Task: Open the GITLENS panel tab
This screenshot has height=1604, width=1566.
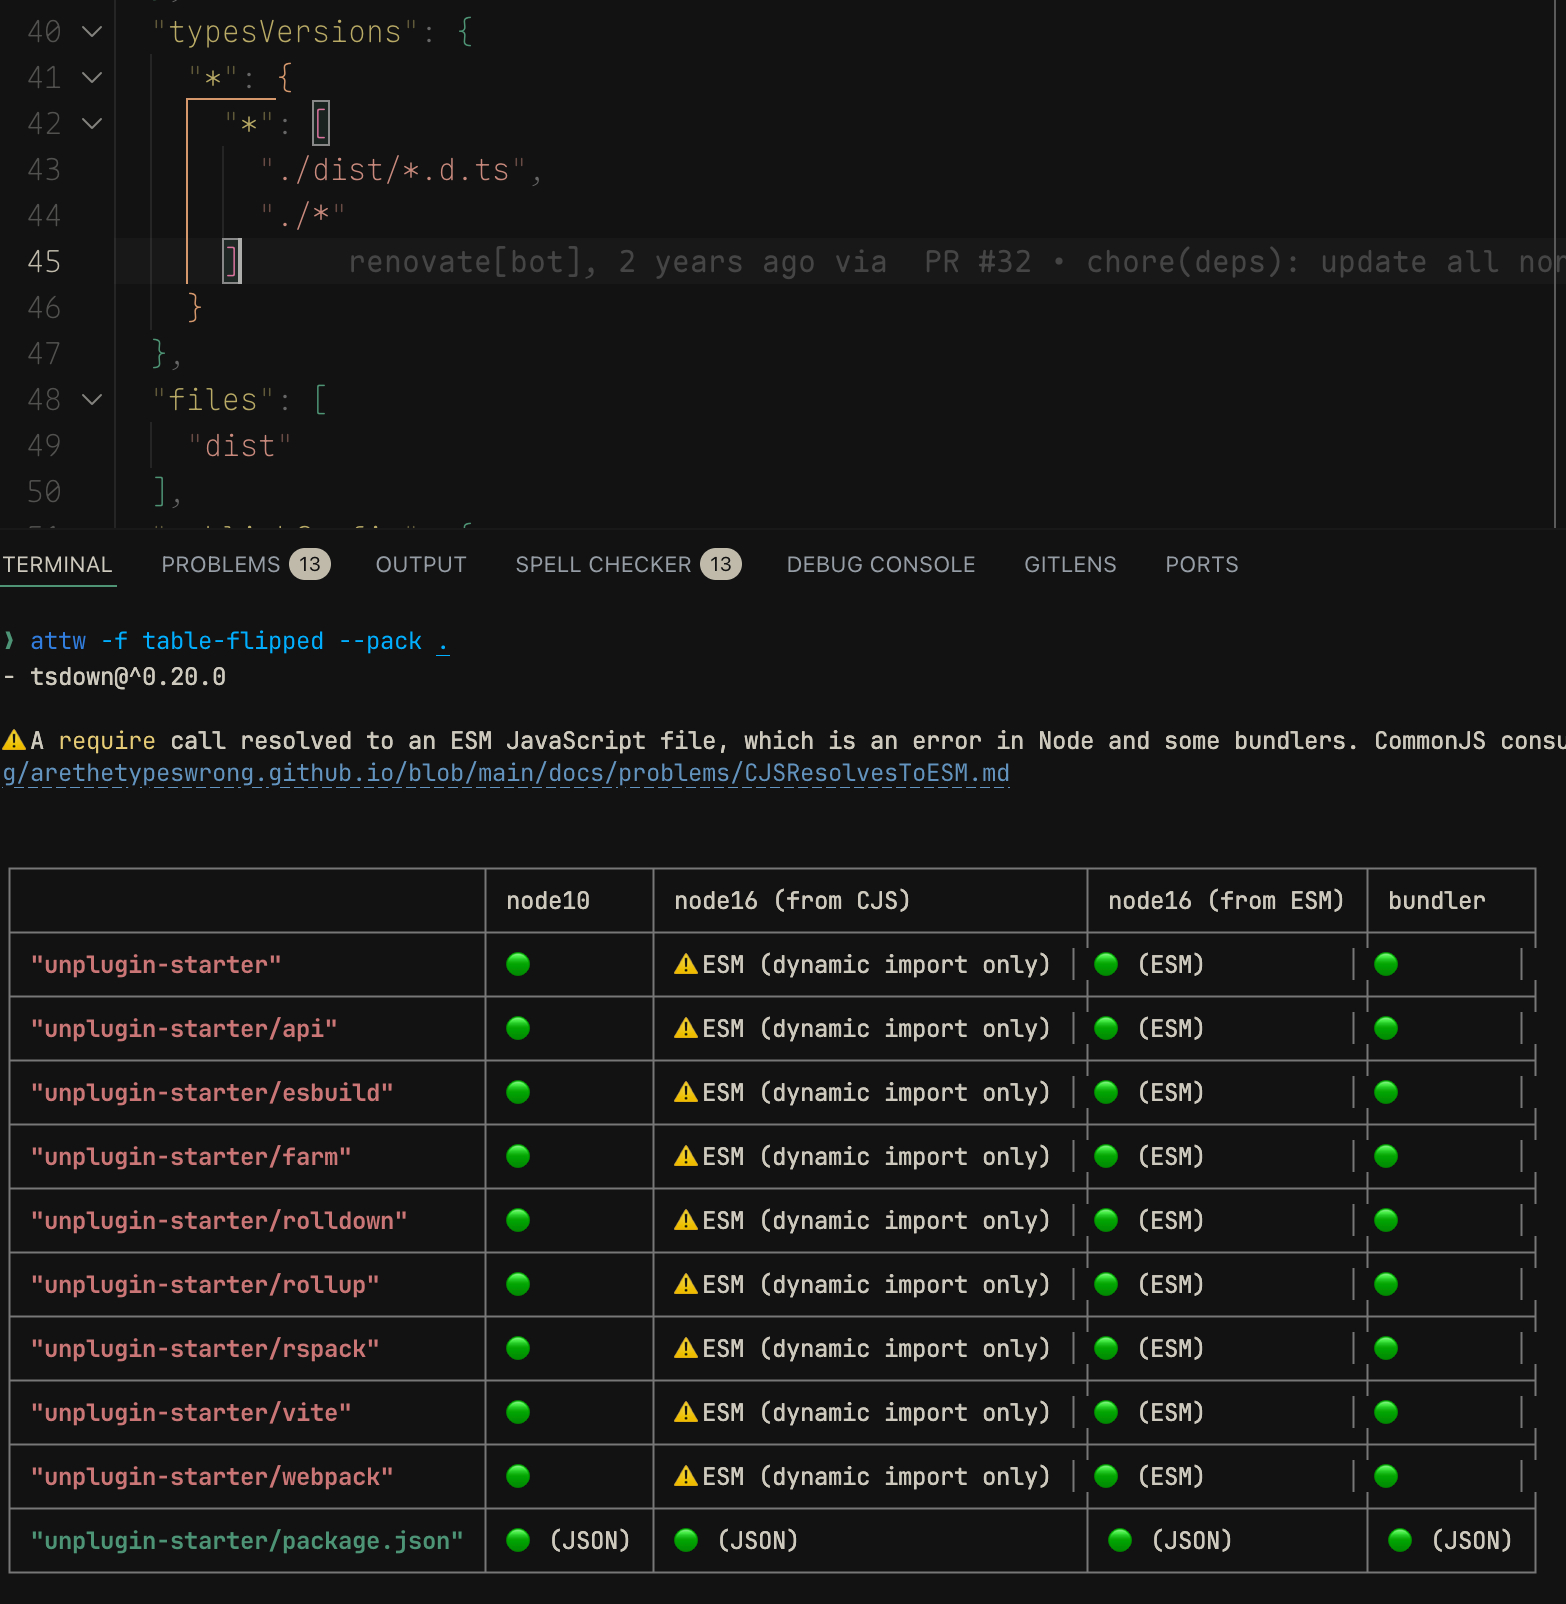Action: [1070, 565]
